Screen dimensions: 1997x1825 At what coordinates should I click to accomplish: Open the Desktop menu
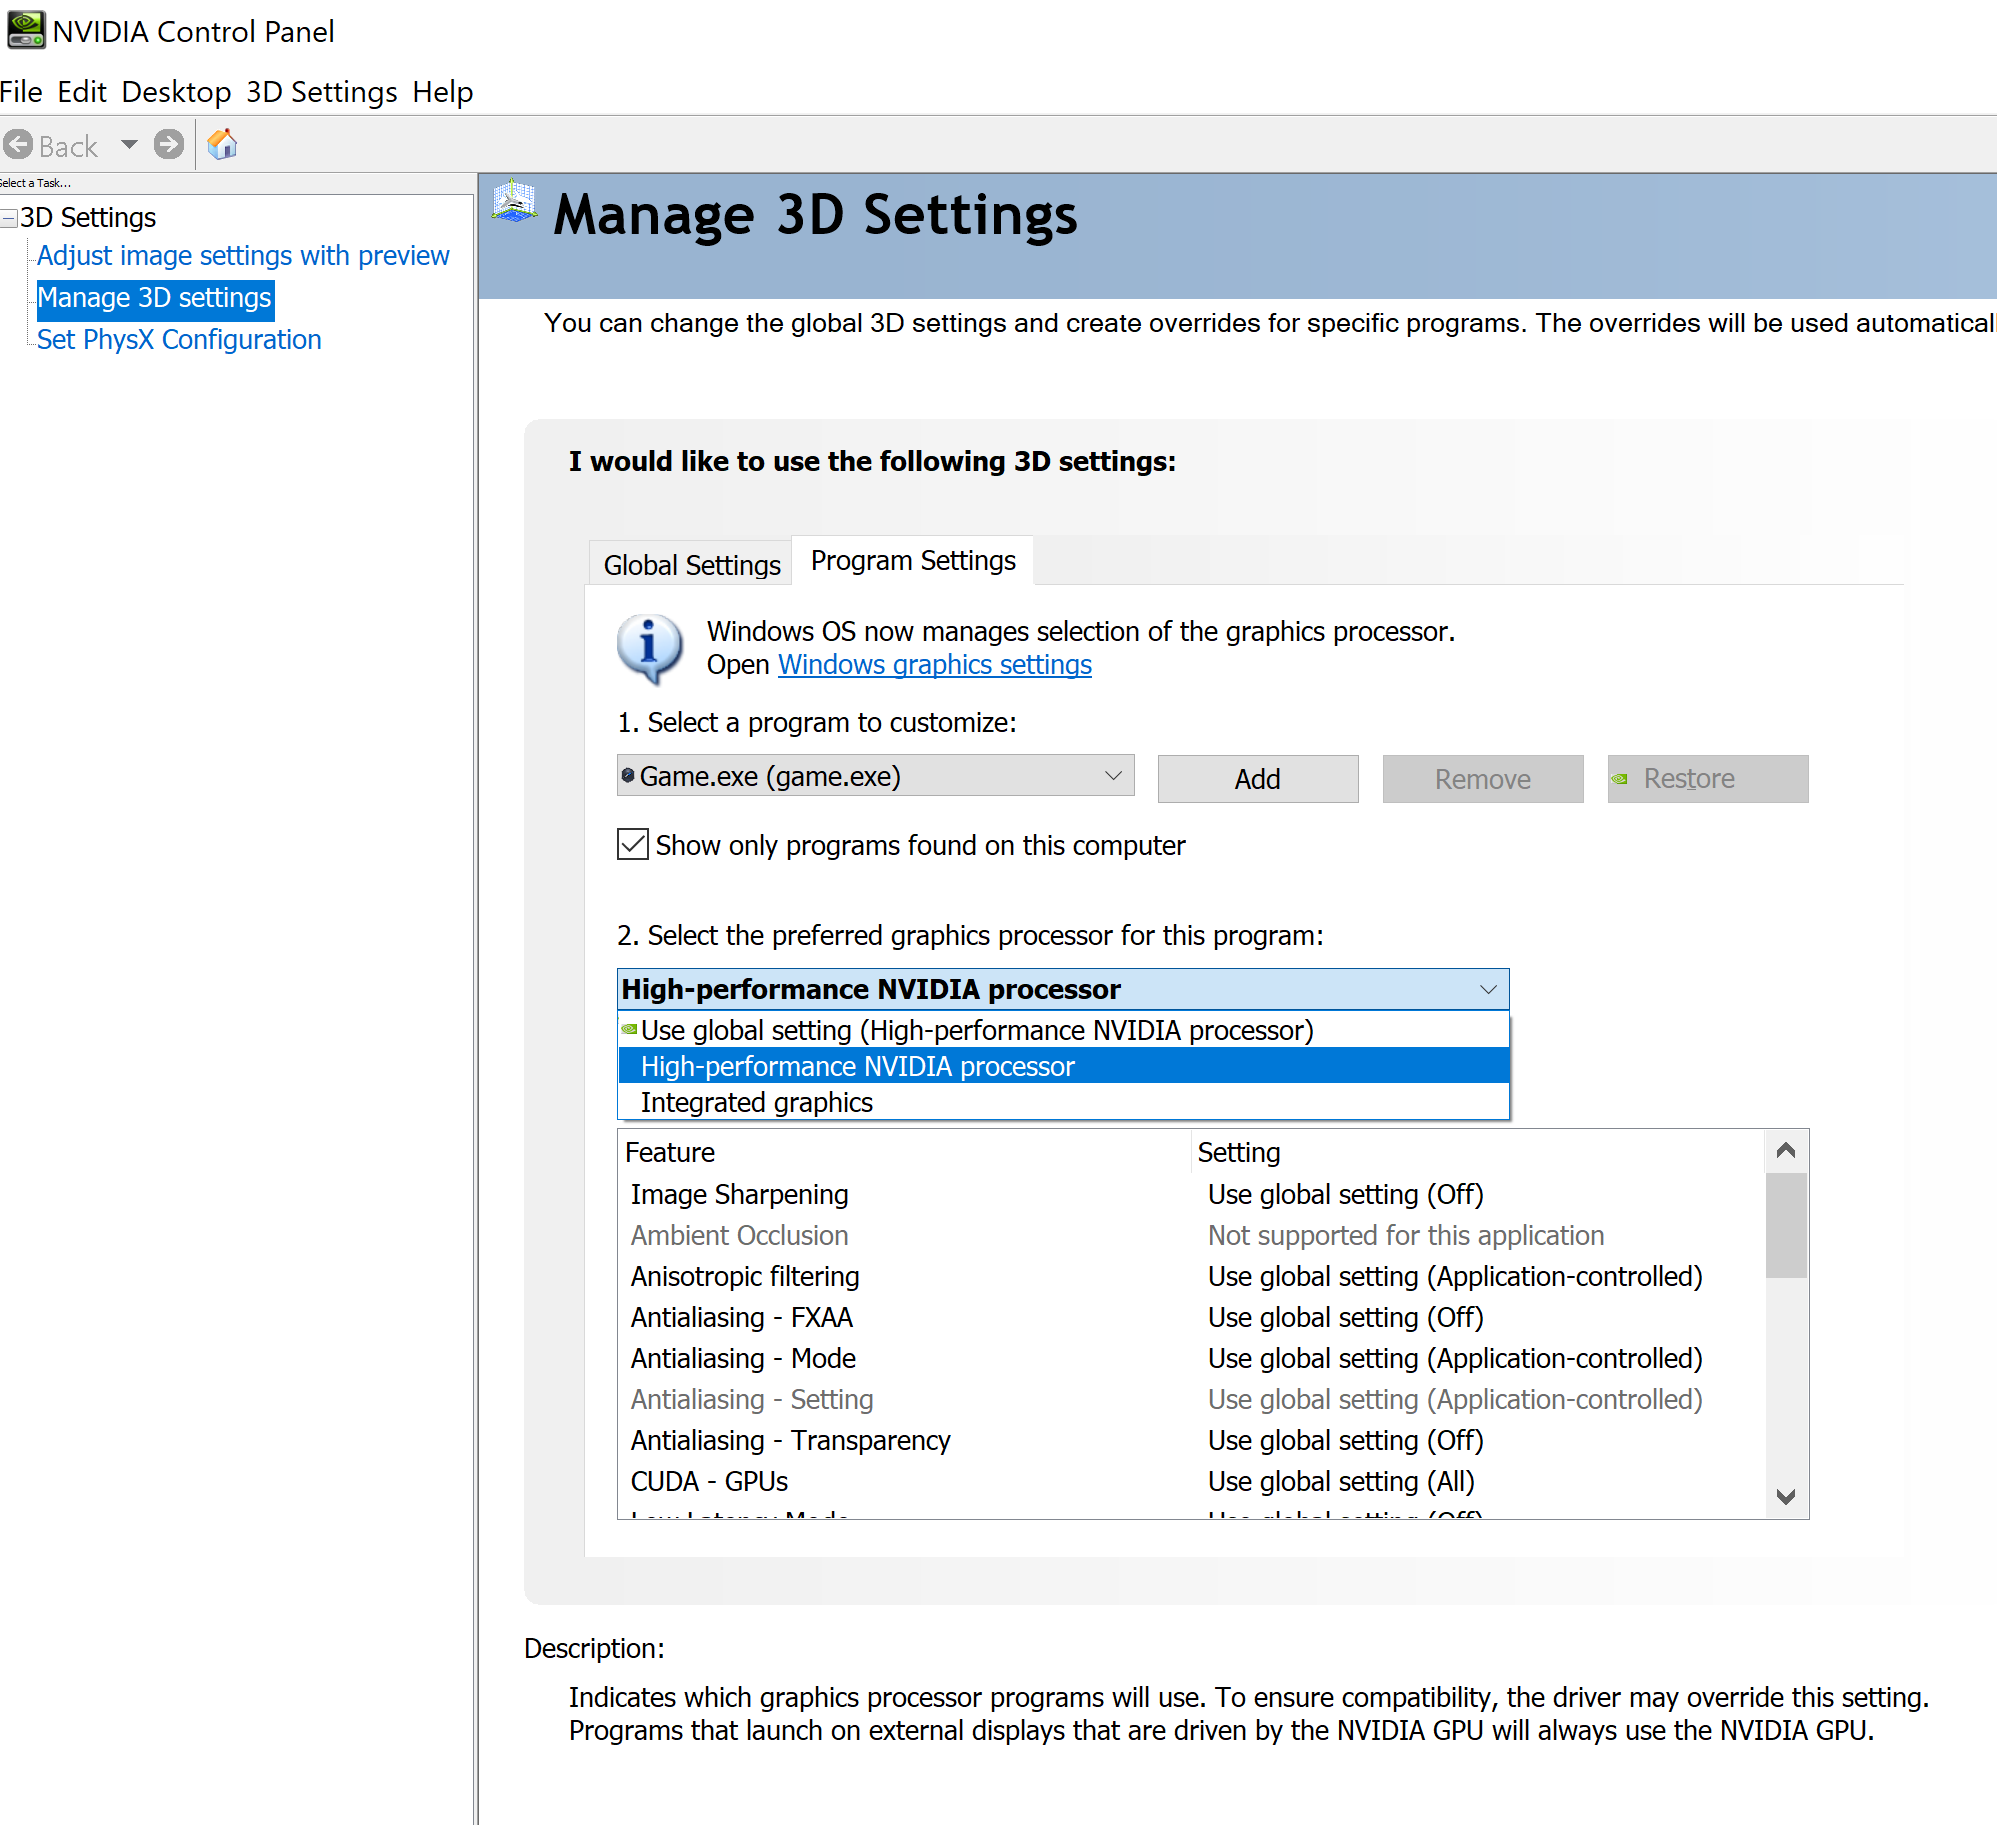click(176, 92)
